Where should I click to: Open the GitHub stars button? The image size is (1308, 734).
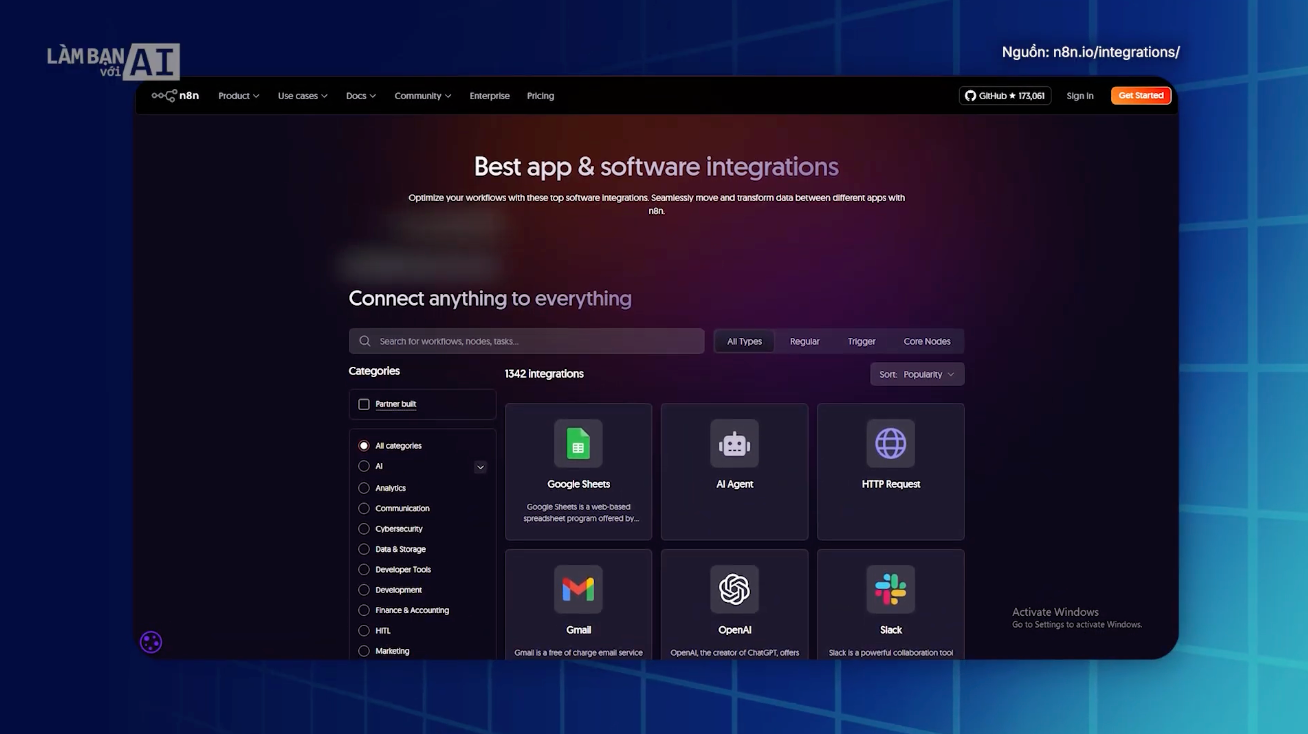coord(1005,96)
